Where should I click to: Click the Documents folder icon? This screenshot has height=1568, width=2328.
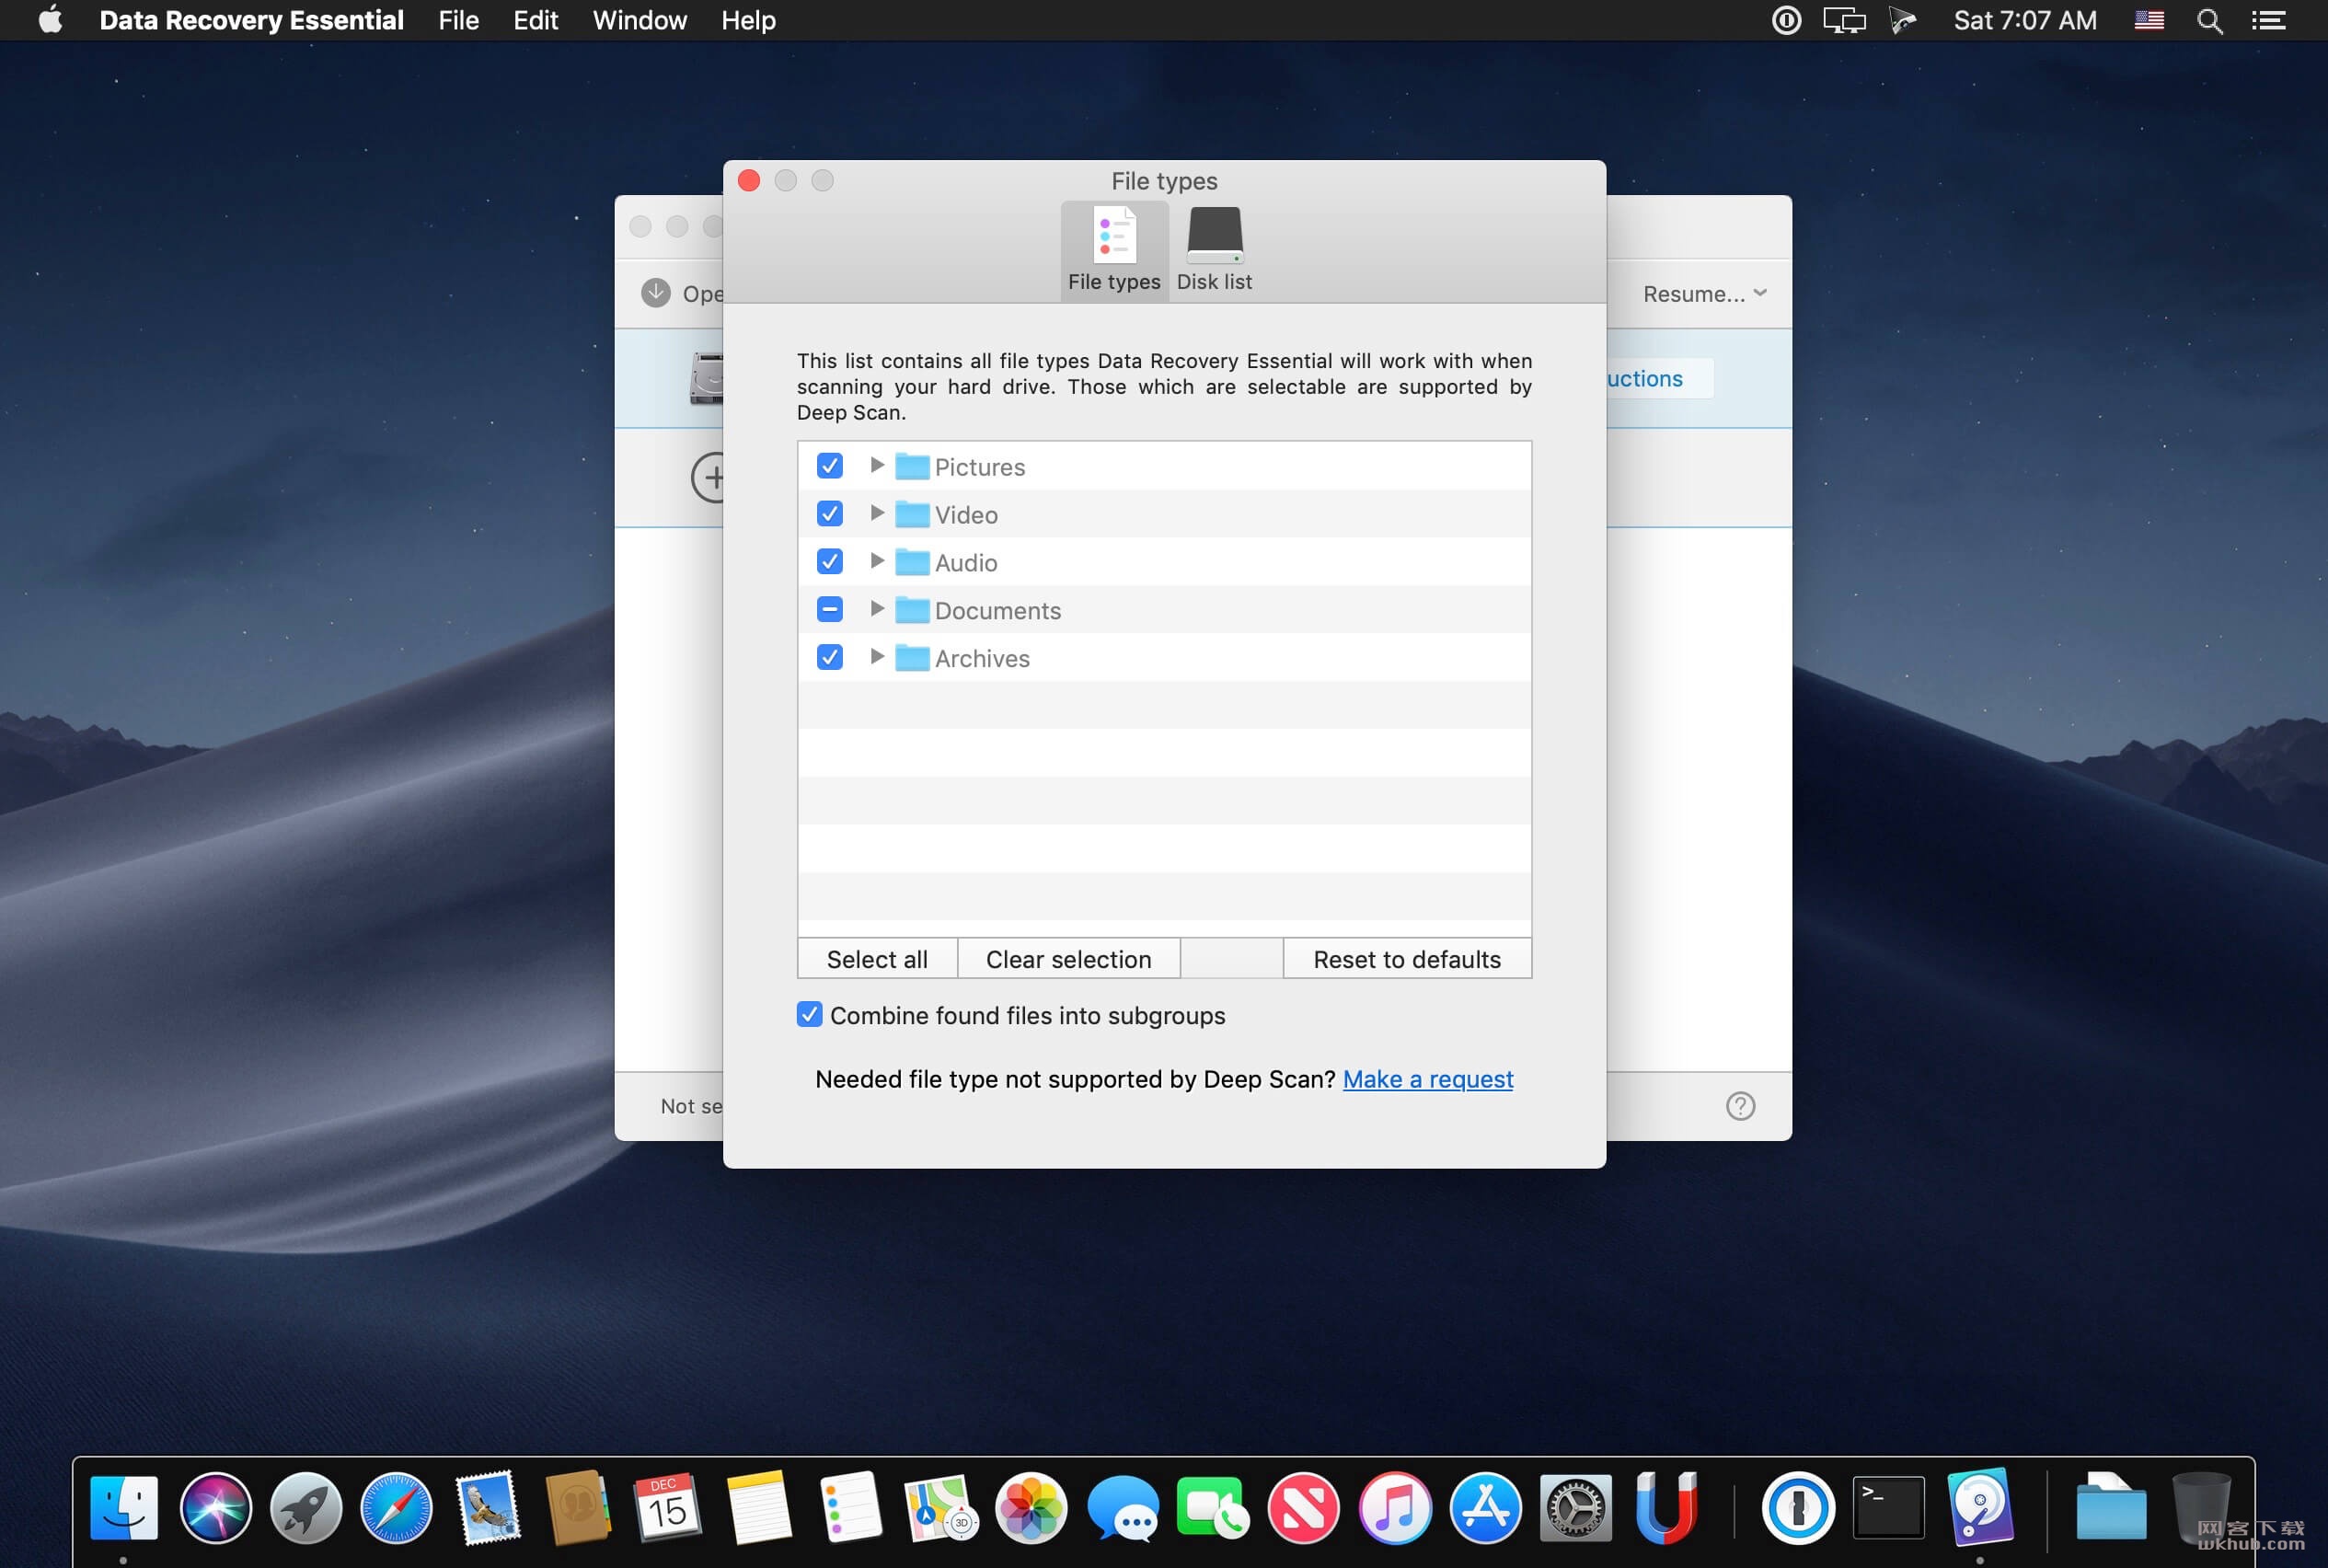(x=912, y=610)
